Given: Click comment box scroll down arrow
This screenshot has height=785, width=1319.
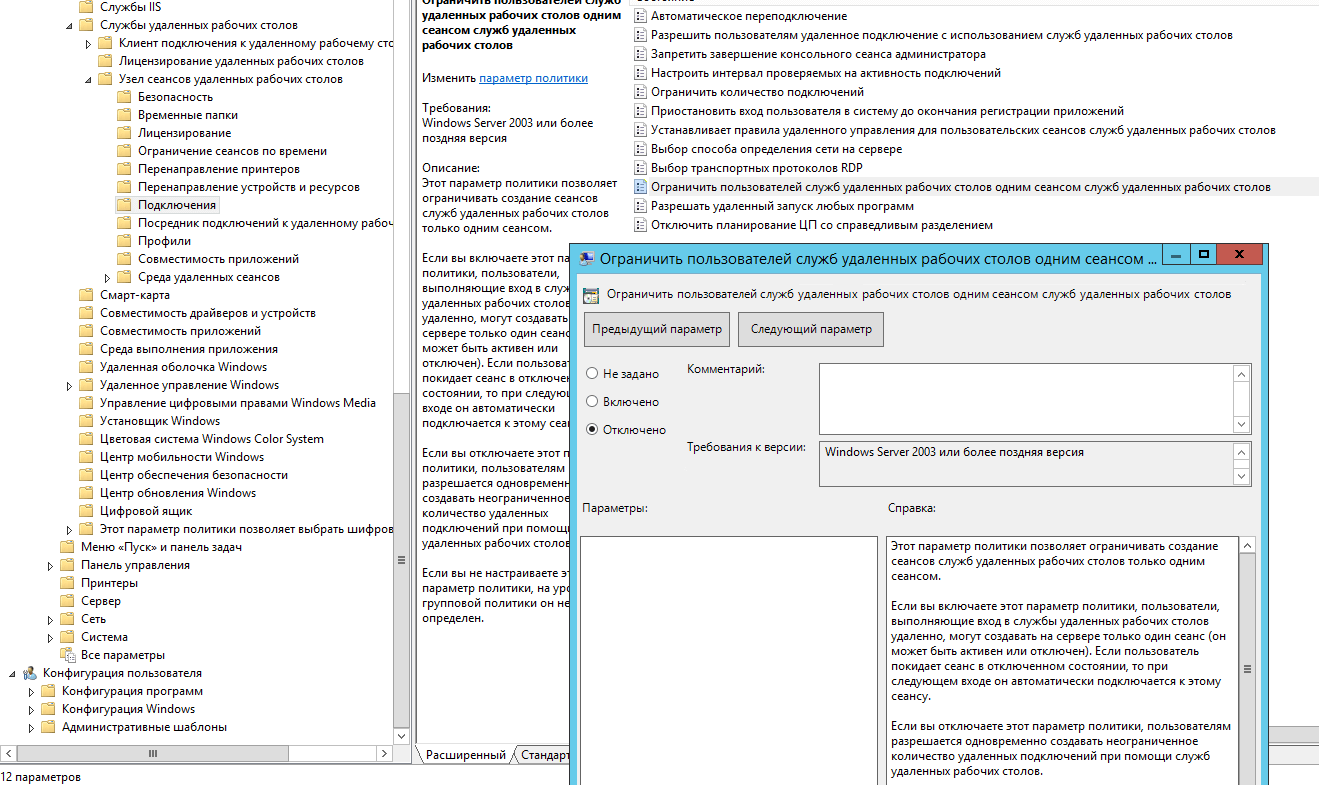Looking at the screenshot, I should (x=1242, y=424).
